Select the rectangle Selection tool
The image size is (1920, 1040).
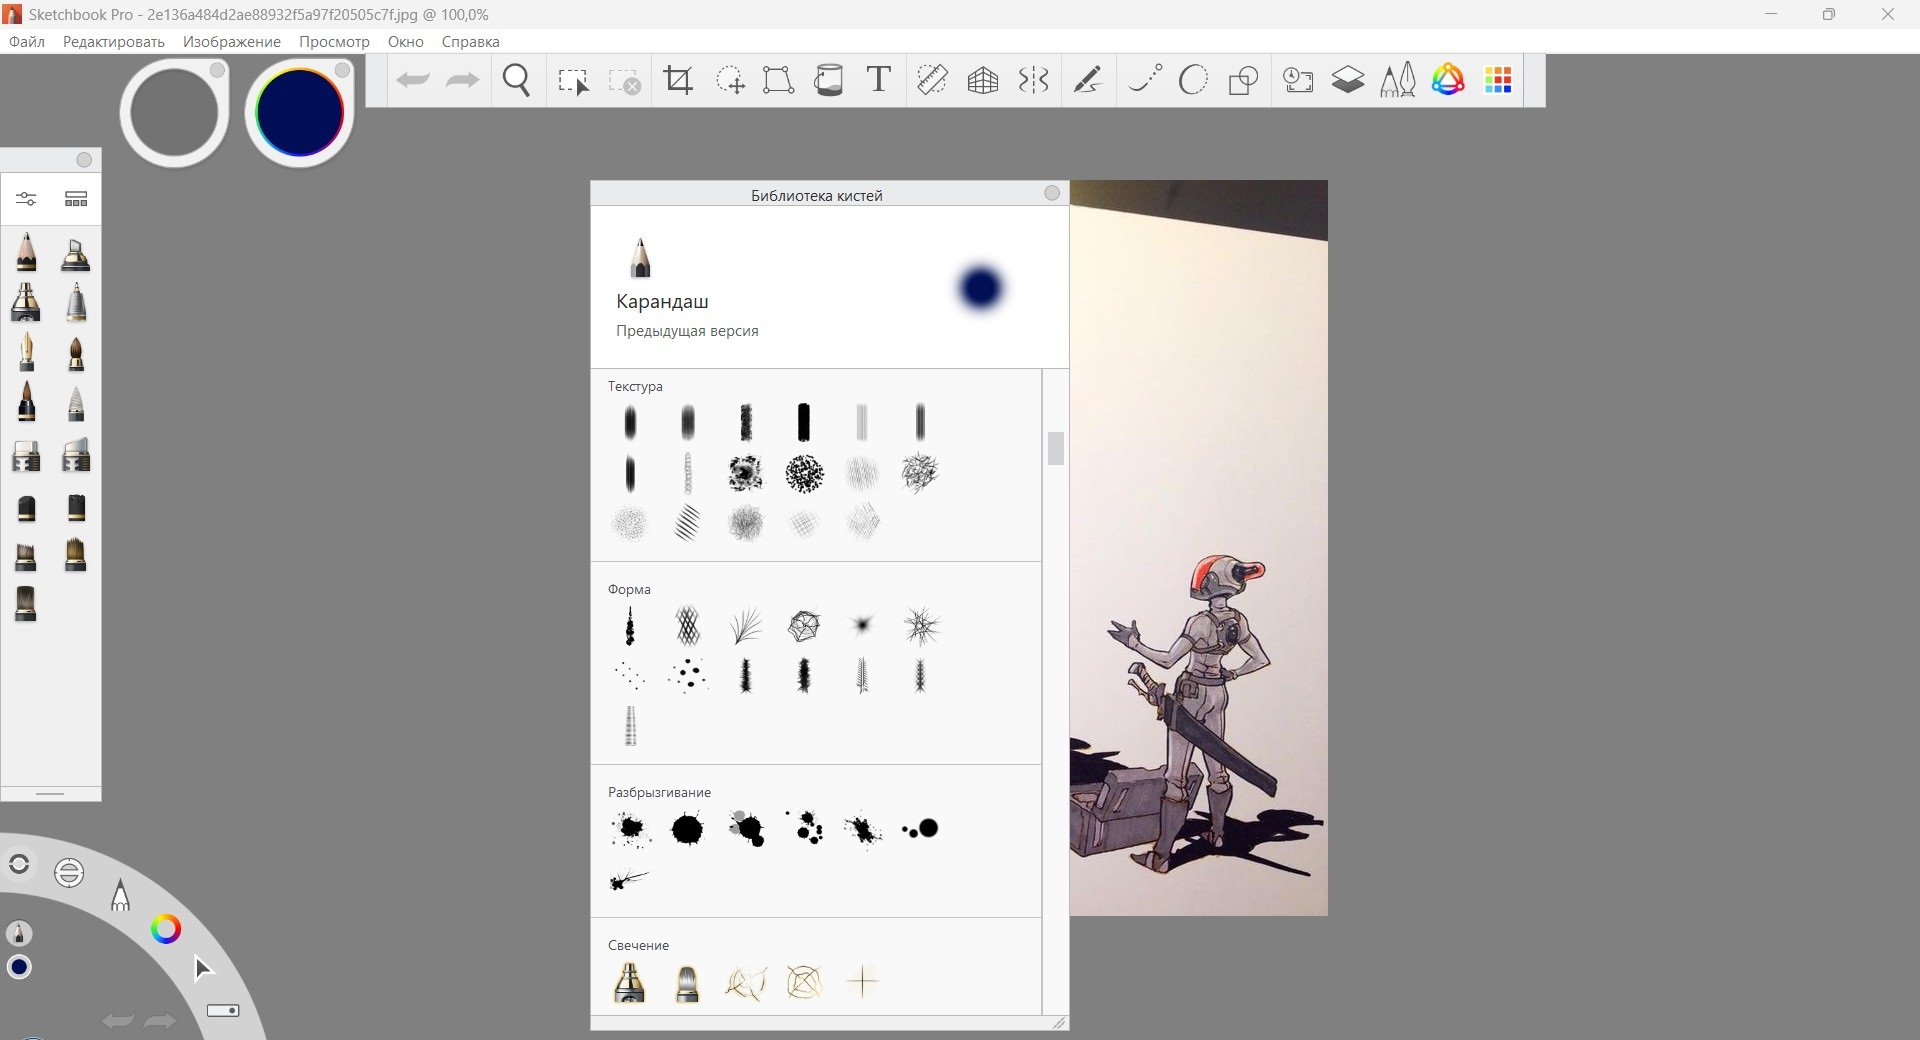point(573,81)
